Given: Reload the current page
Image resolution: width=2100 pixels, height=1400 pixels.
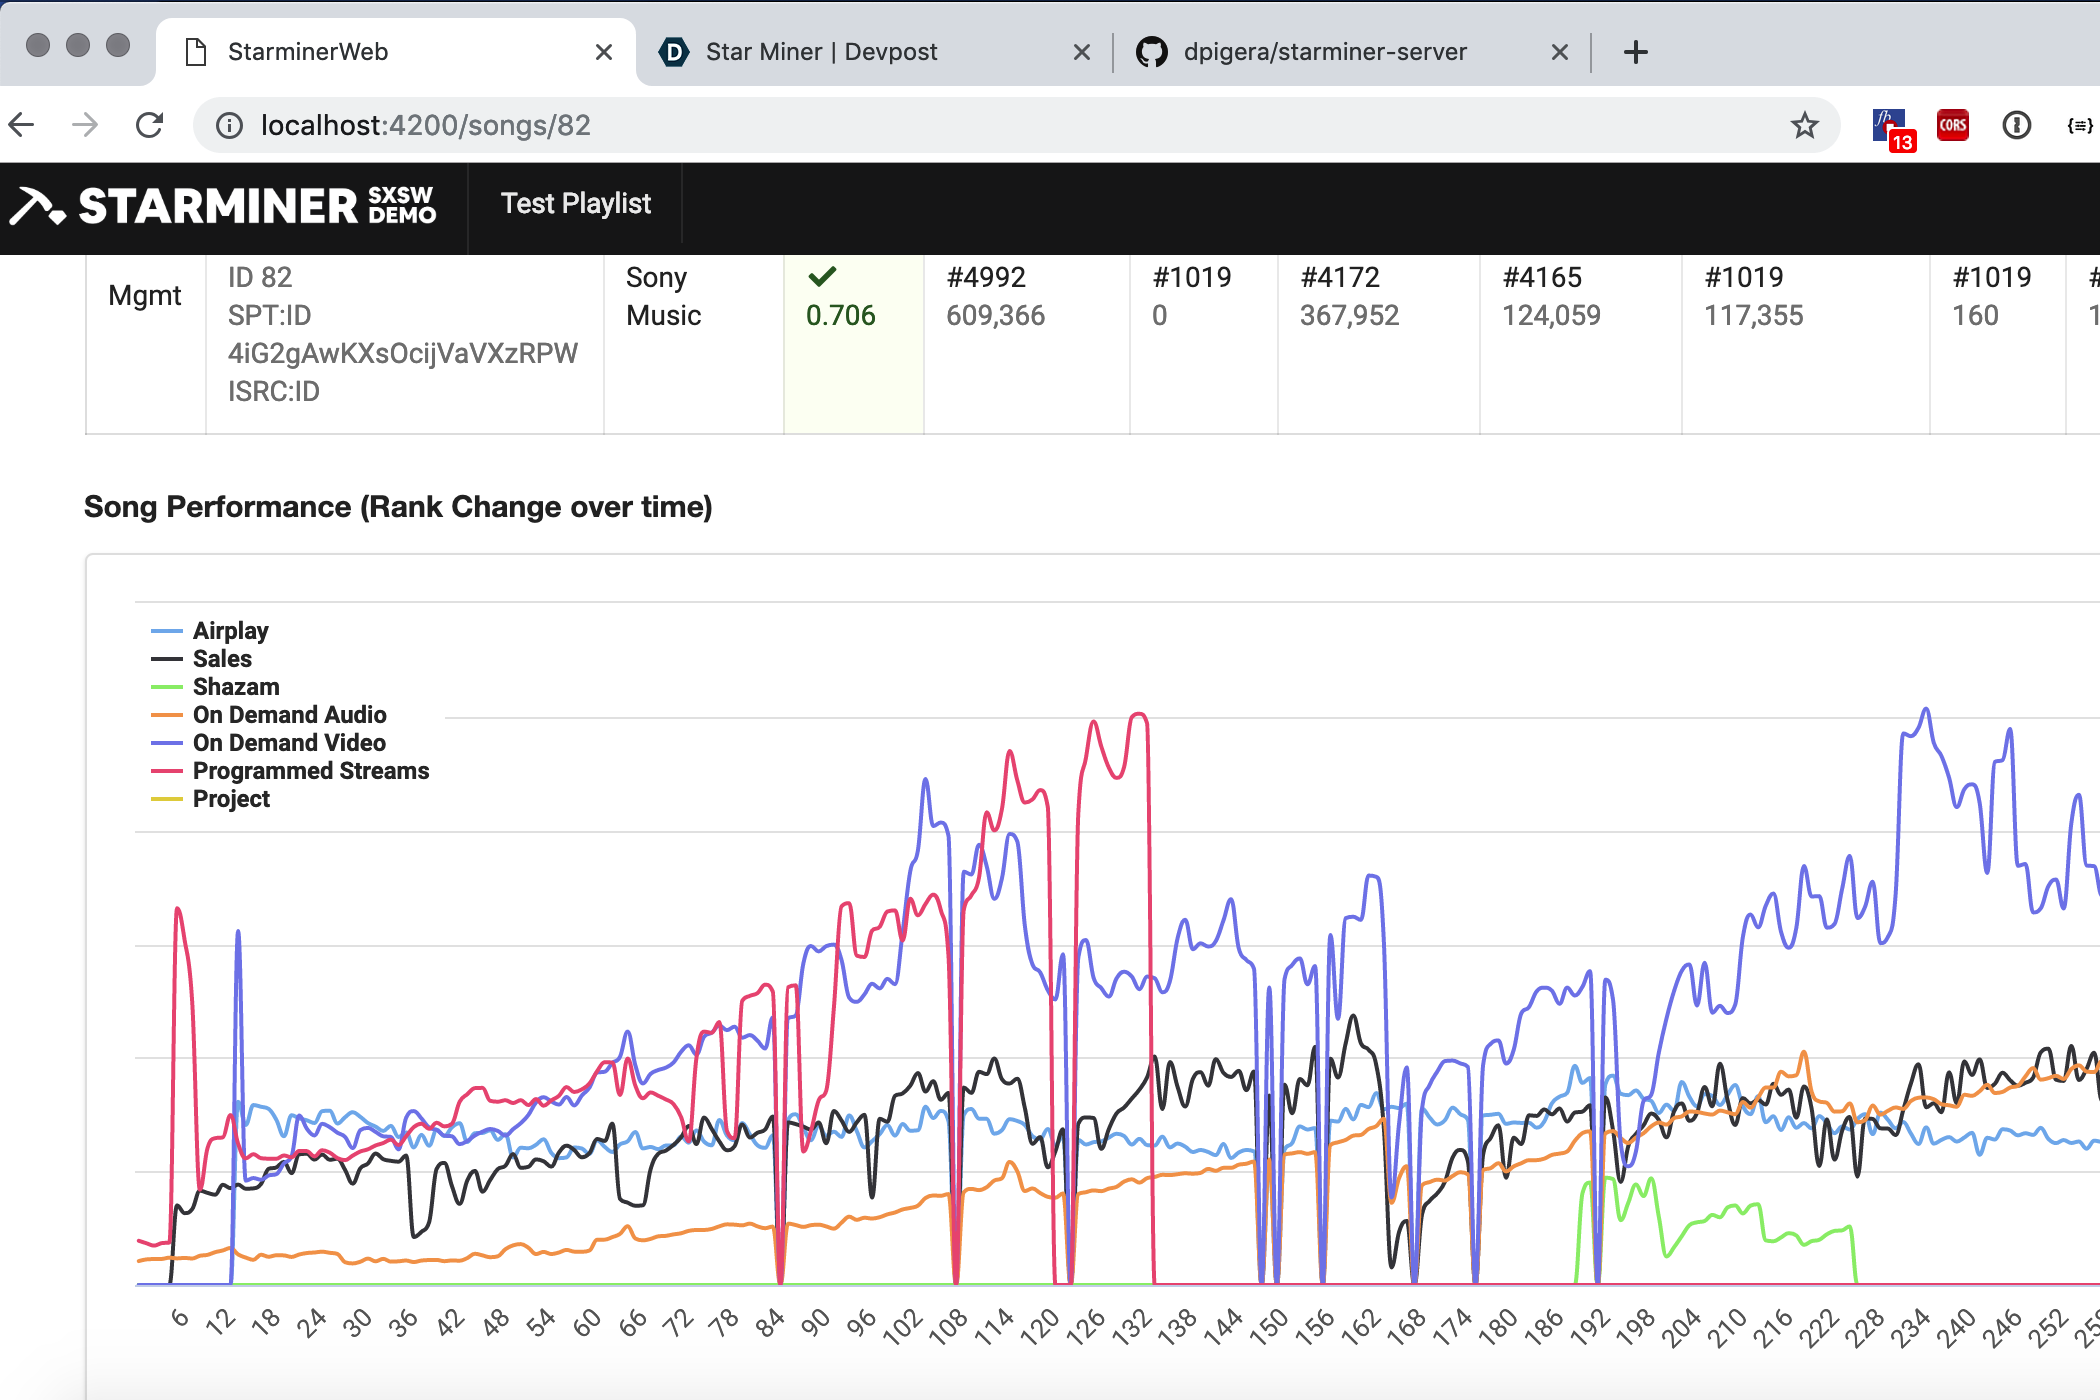Looking at the screenshot, I should coord(150,125).
